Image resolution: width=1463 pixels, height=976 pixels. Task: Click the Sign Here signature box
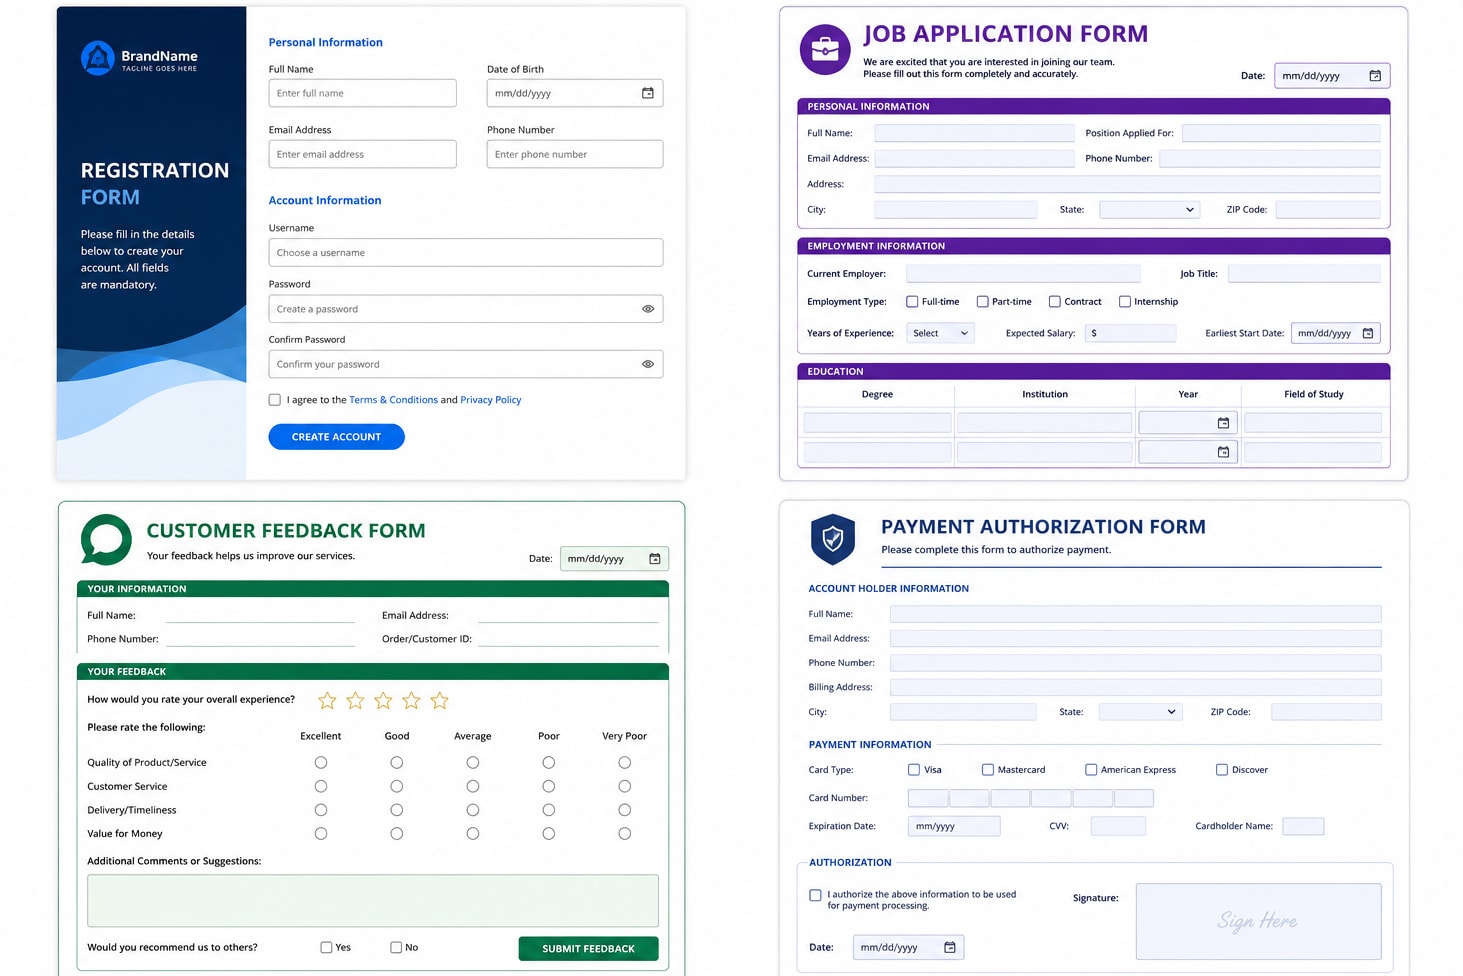point(1258,921)
